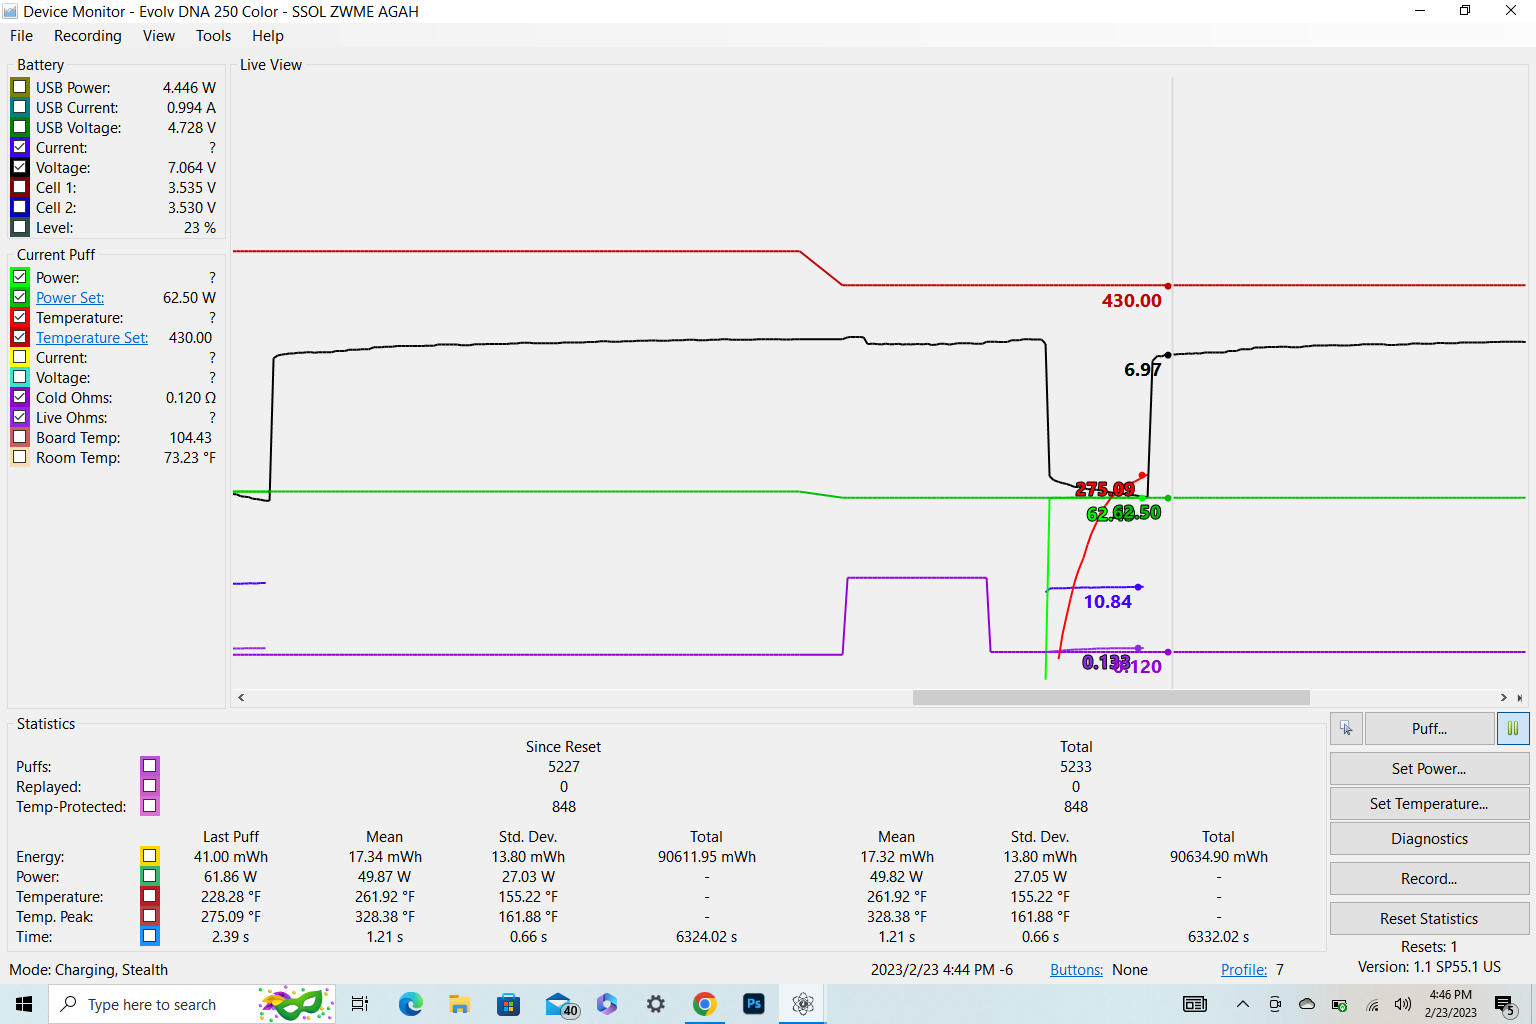Click the volume speaker icon in system tray
Image resolution: width=1536 pixels, height=1024 pixels.
click(1402, 1004)
